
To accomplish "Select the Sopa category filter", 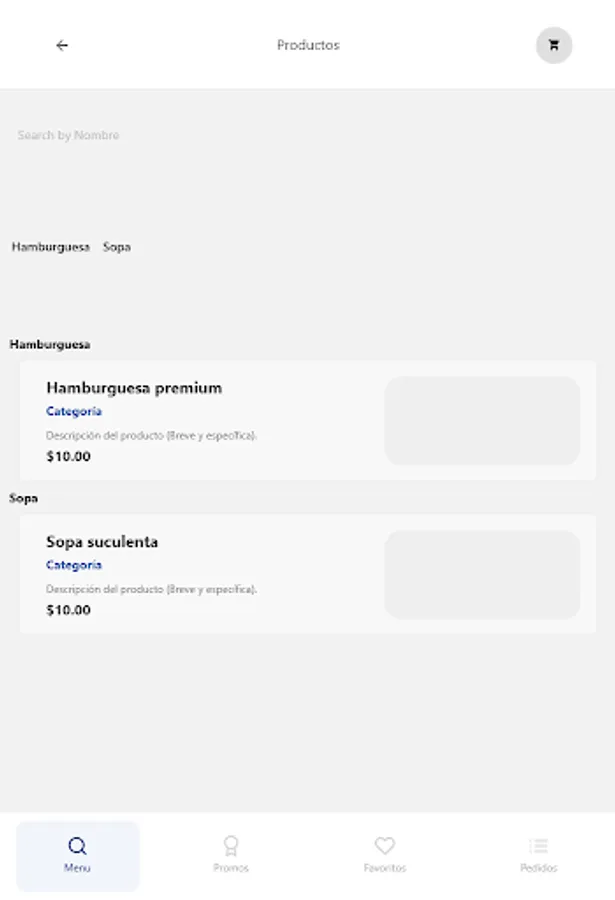I will click(116, 246).
